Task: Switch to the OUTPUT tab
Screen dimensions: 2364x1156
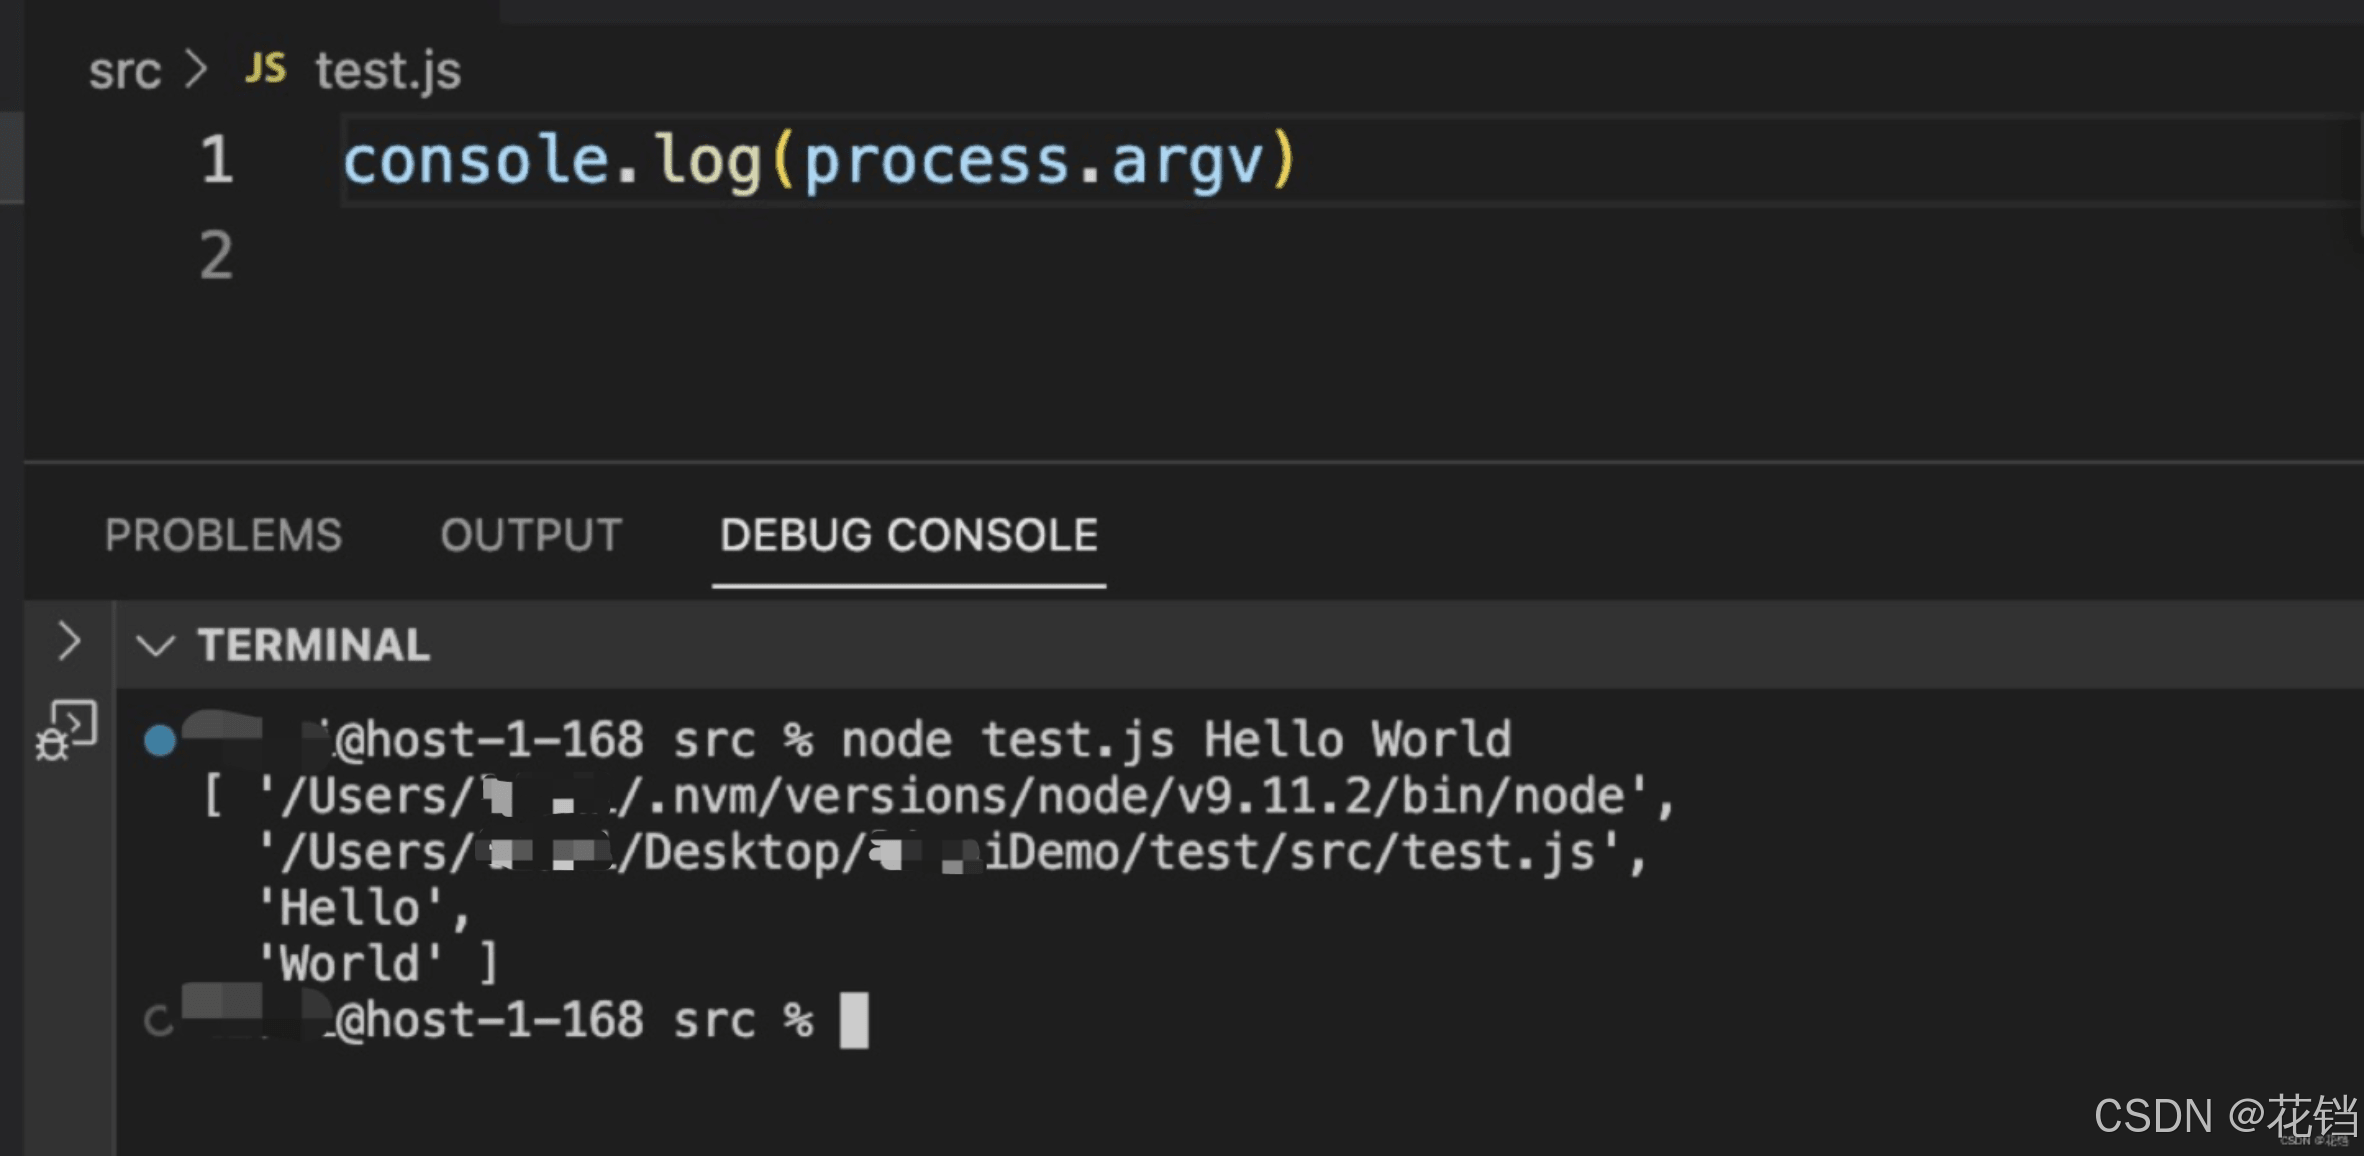Action: click(531, 535)
